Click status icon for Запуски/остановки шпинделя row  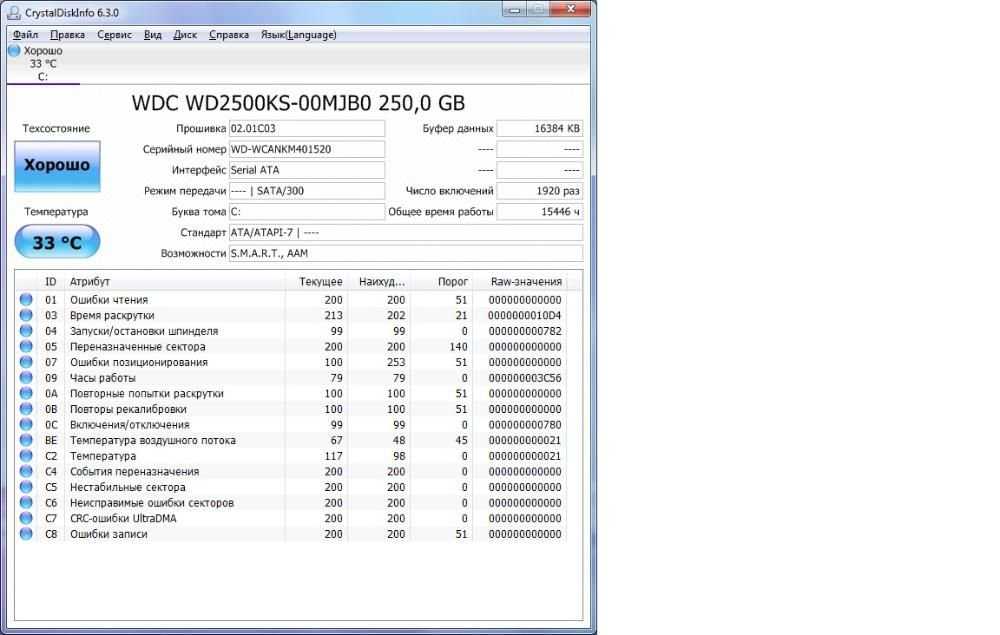[26, 330]
